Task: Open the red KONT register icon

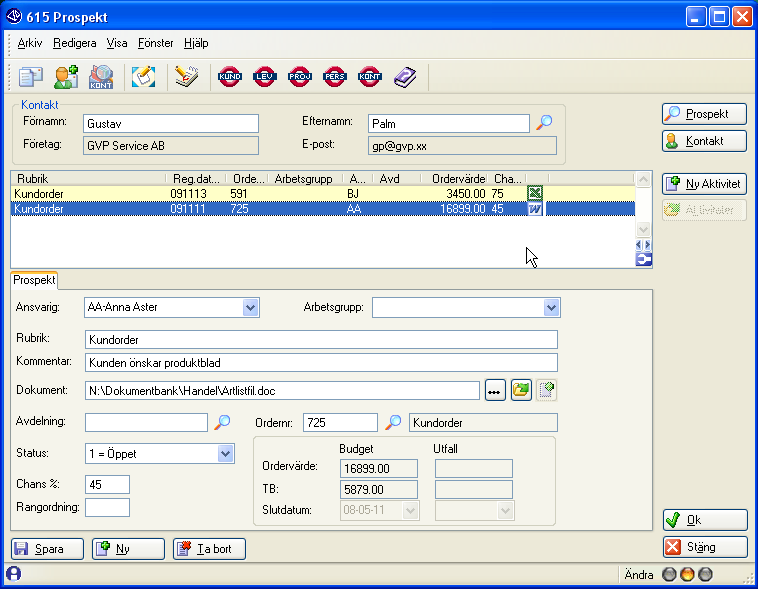Action: tap(369, 76)
